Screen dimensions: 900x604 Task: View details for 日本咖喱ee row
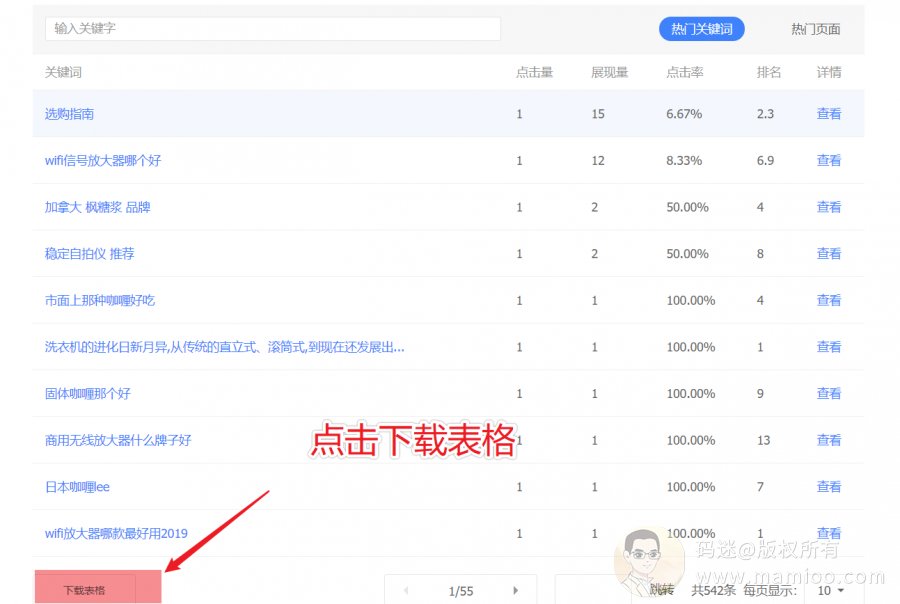coord(829,487)
